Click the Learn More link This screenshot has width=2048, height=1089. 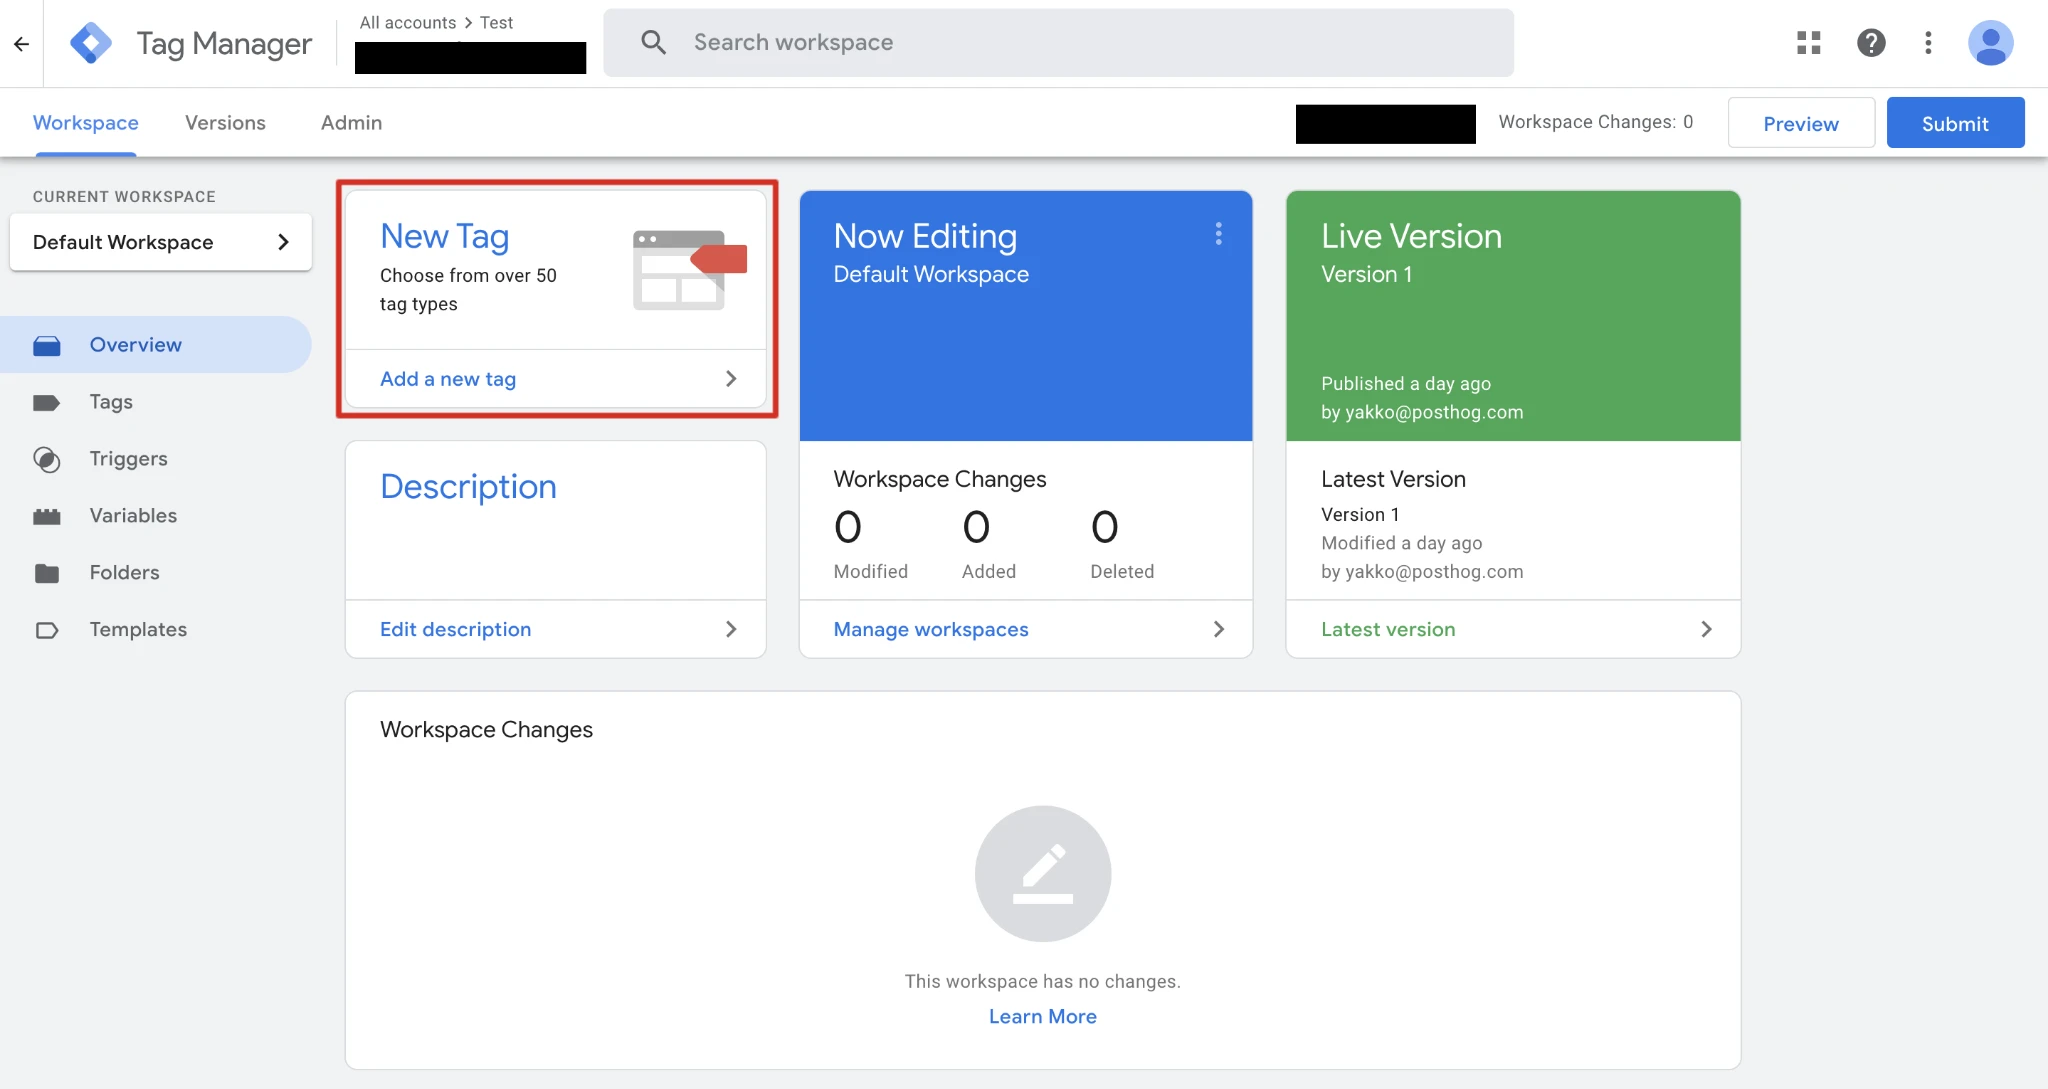coord(1042,1016)
